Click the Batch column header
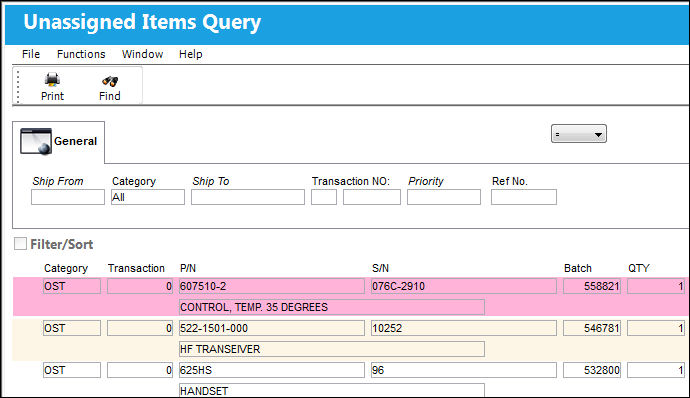The height and width of the screenshot is (398, 690). pos(578,268)
